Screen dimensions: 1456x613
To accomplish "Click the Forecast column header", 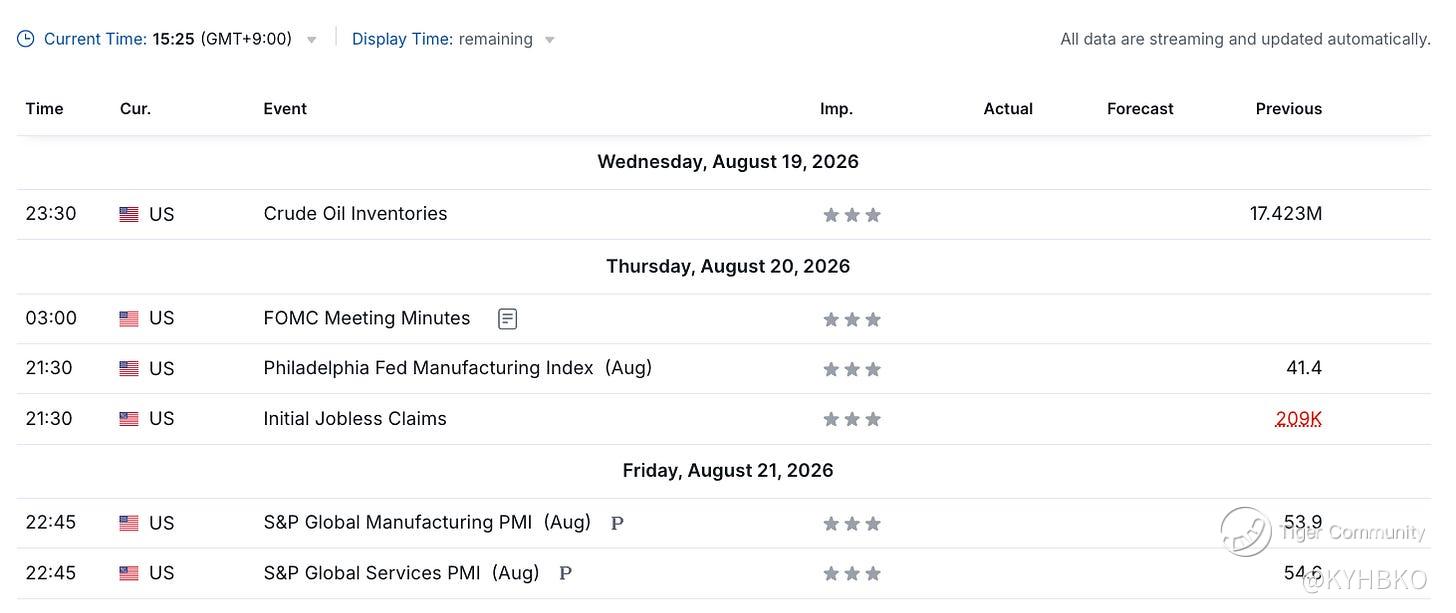I will (1140, 109).
